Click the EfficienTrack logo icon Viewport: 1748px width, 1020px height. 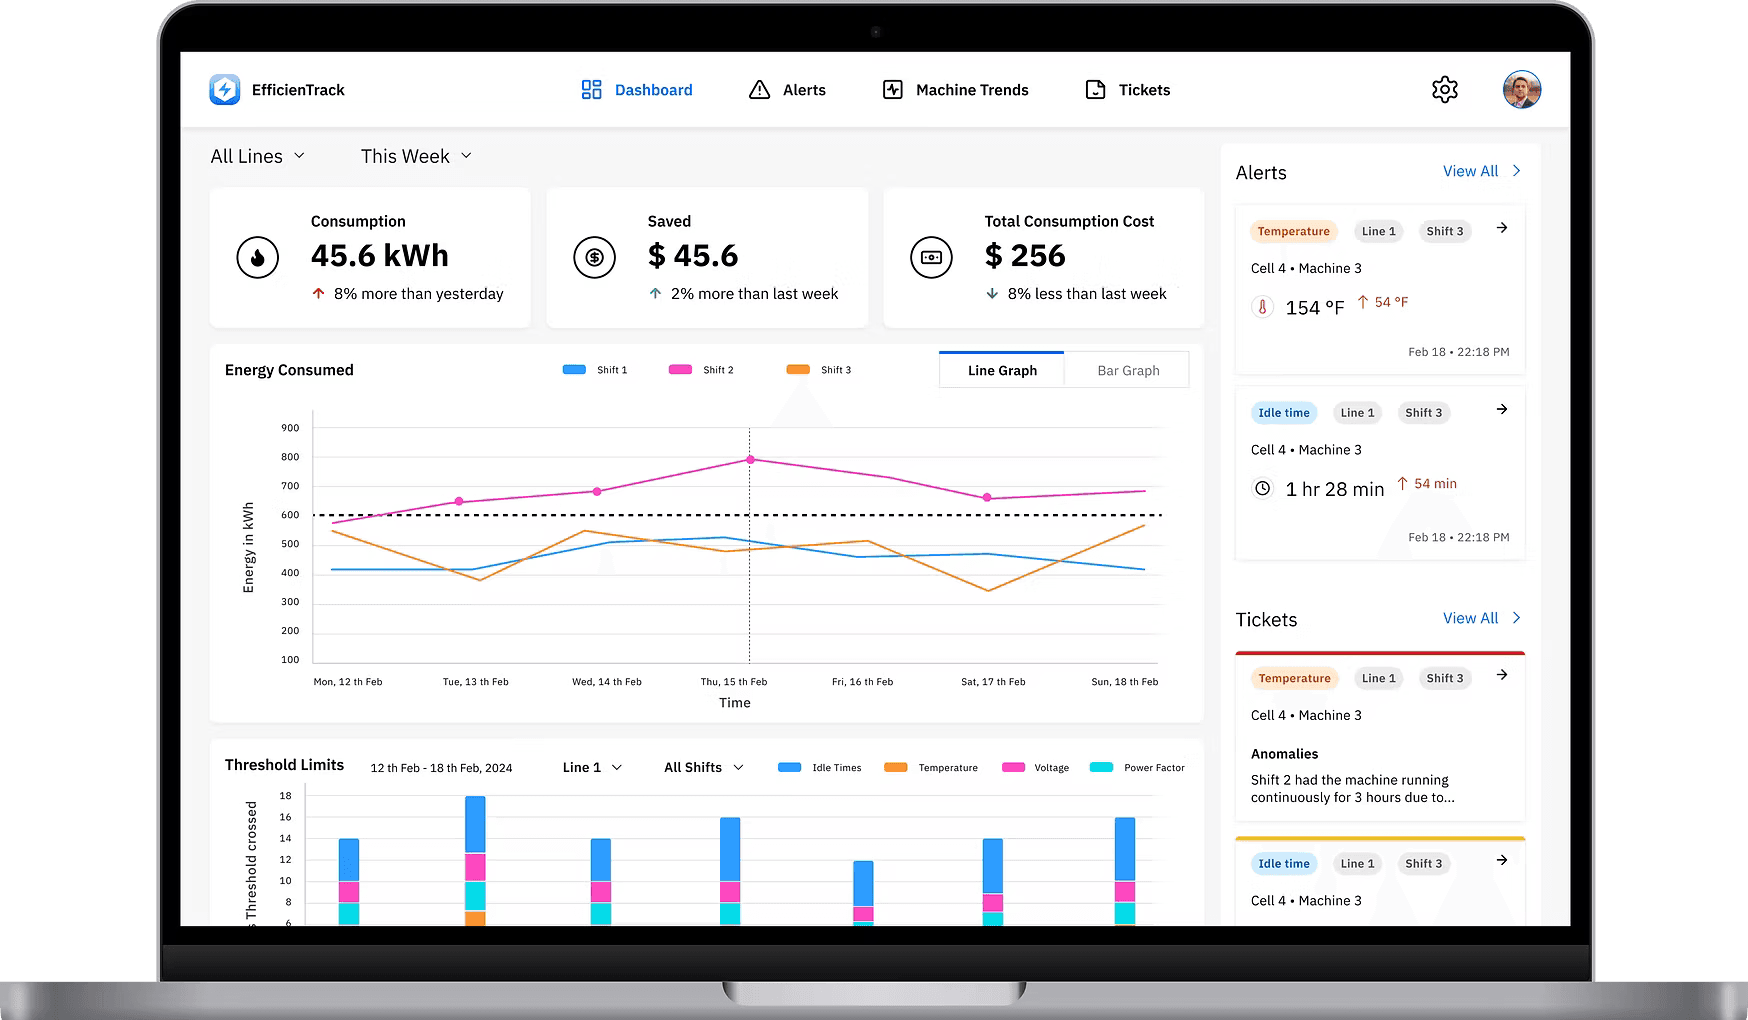225,89
